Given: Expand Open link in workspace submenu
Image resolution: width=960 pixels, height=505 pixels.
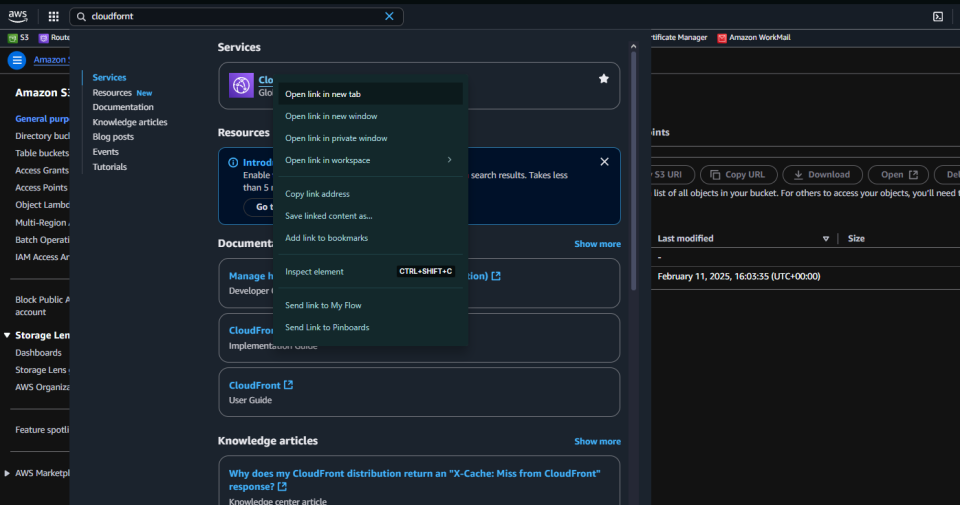Looking at the screenshot, I should click(x=370, y=160).
